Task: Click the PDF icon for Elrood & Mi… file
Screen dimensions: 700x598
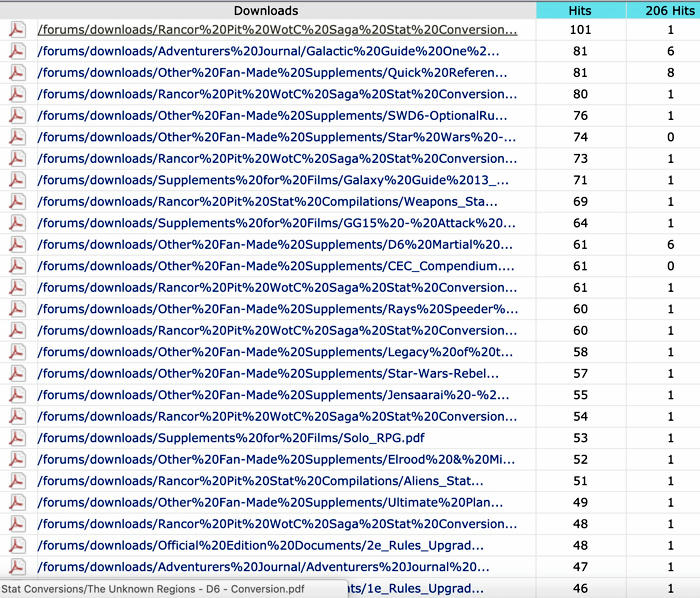Action: click(x=17, y=459)
